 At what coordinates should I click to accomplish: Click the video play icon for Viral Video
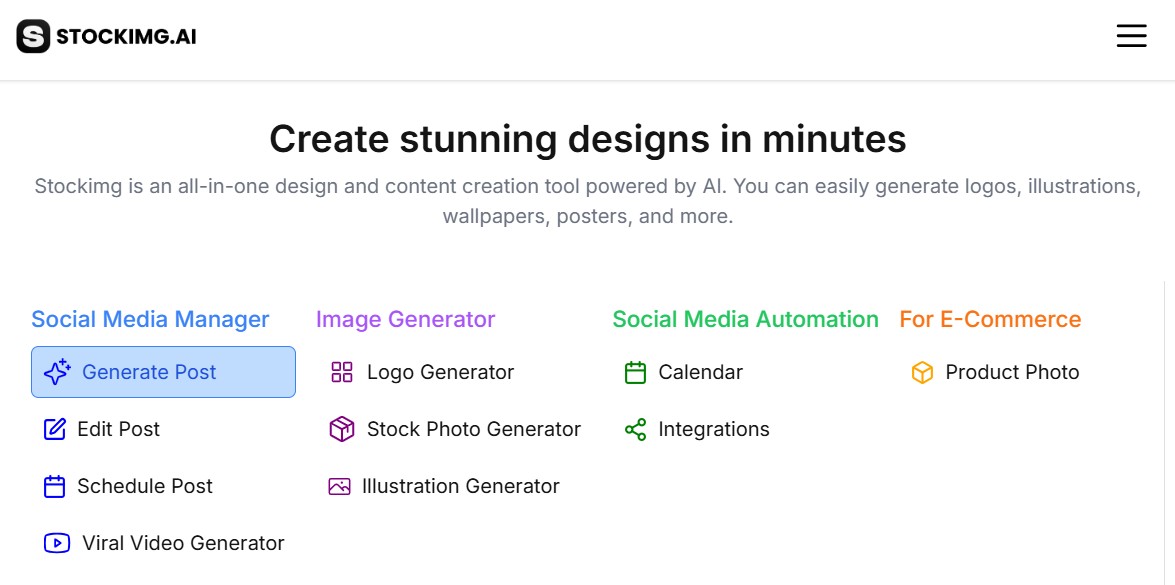[x=57, y=543]
